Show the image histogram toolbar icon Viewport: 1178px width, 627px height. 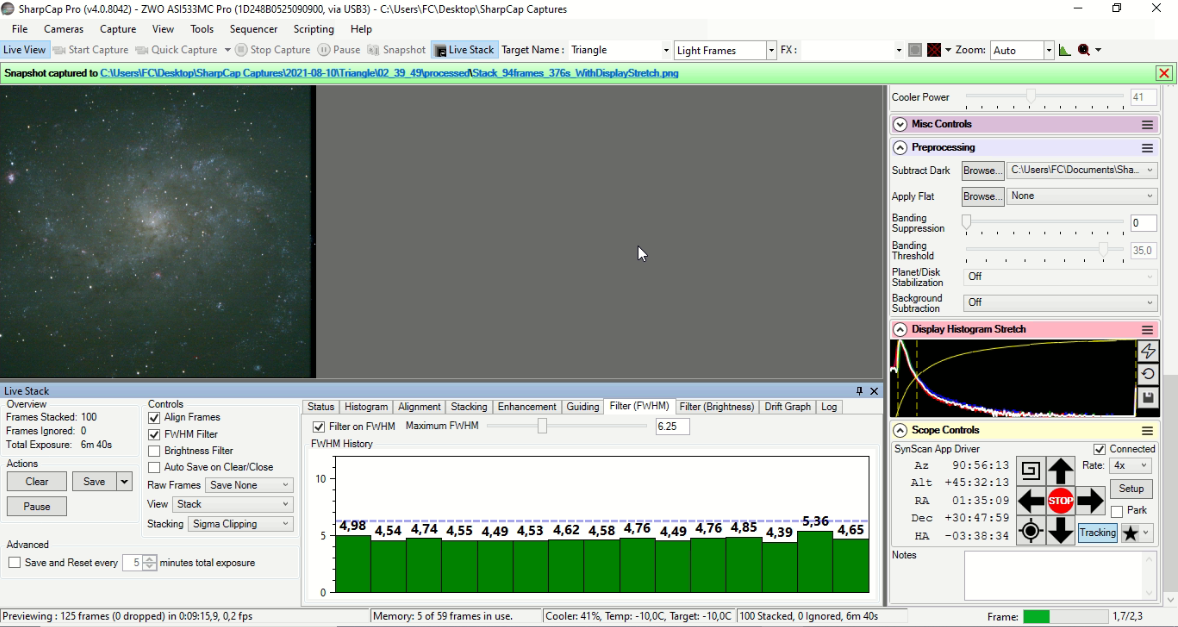pos(1065,50)
